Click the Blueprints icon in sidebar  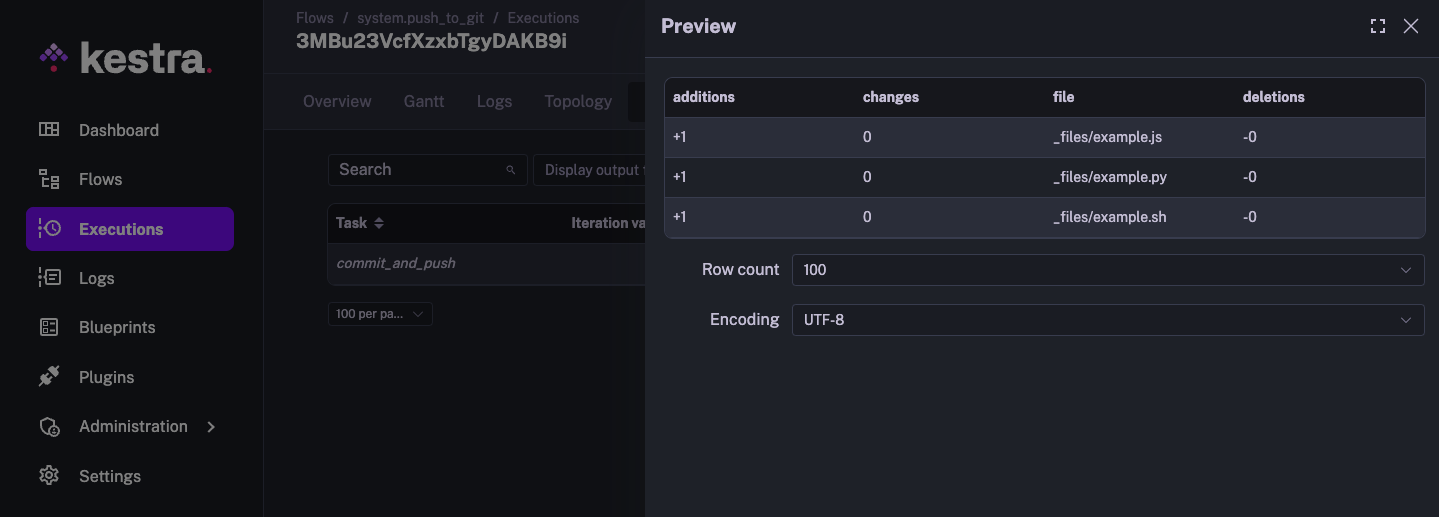point(49,327)
